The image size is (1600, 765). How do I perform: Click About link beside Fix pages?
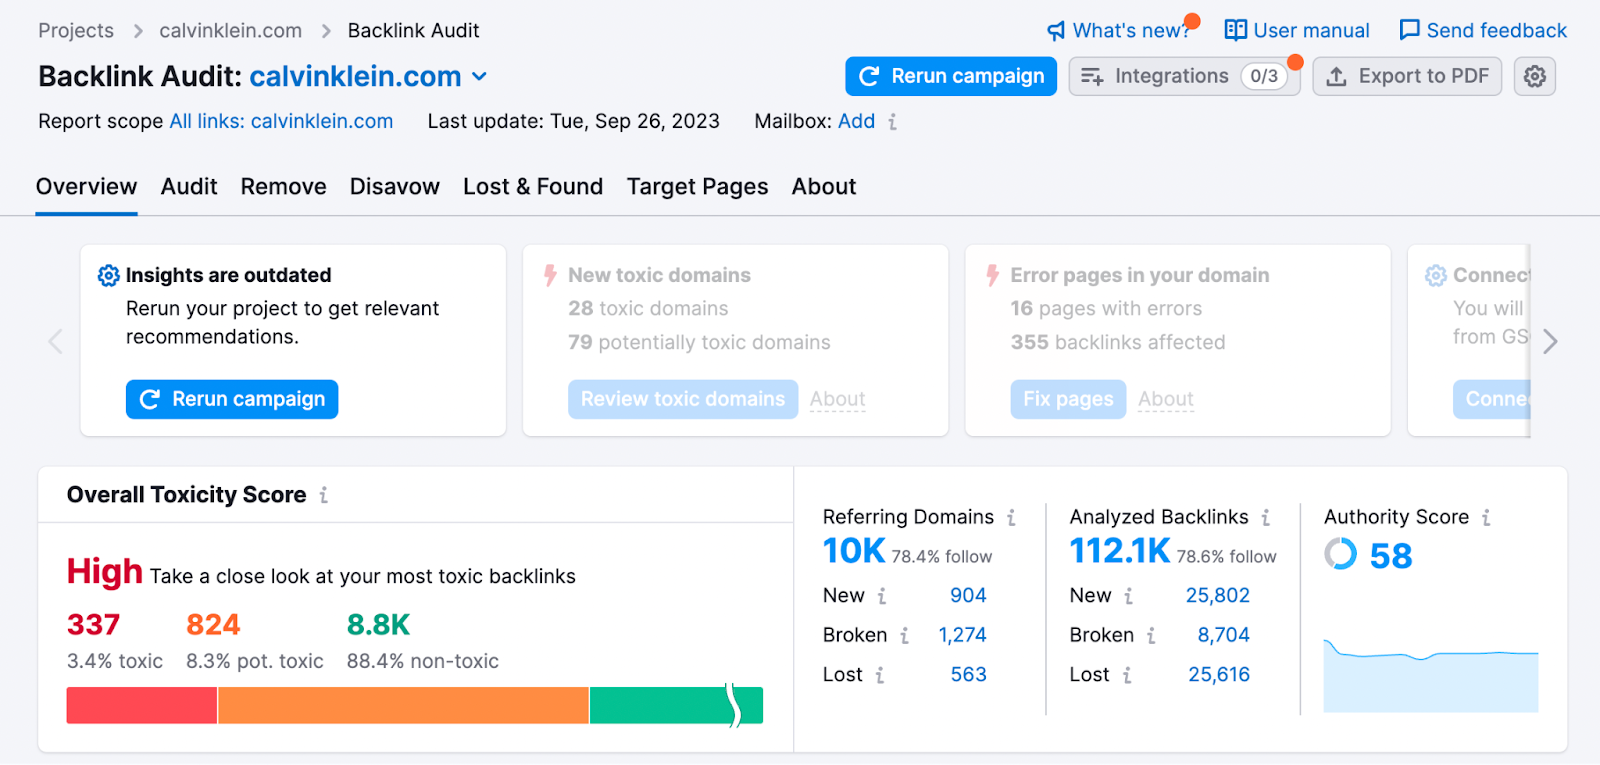tap(1166, 399)
